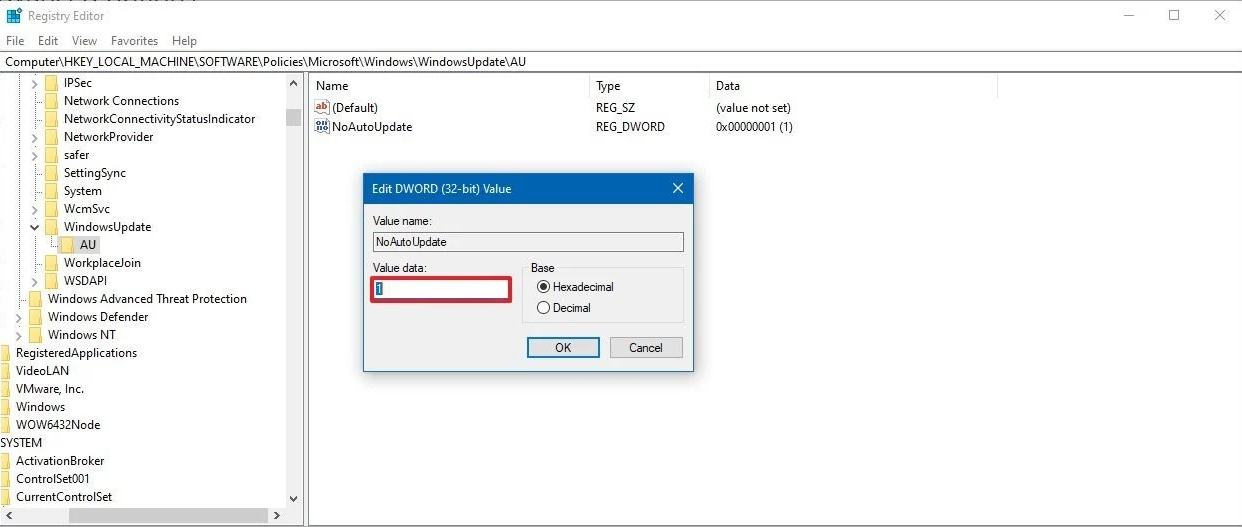Click the System folder icon under Windows policies
The width and height of the screenshot is (1242, 527).
(x=52, y=191)
